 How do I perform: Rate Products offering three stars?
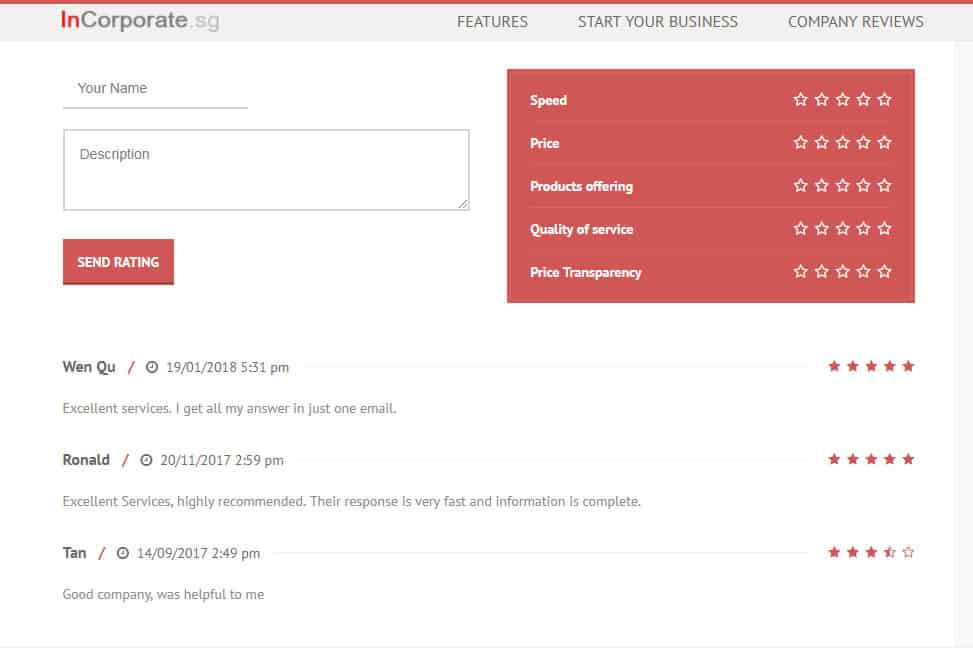tap(843, 186)
